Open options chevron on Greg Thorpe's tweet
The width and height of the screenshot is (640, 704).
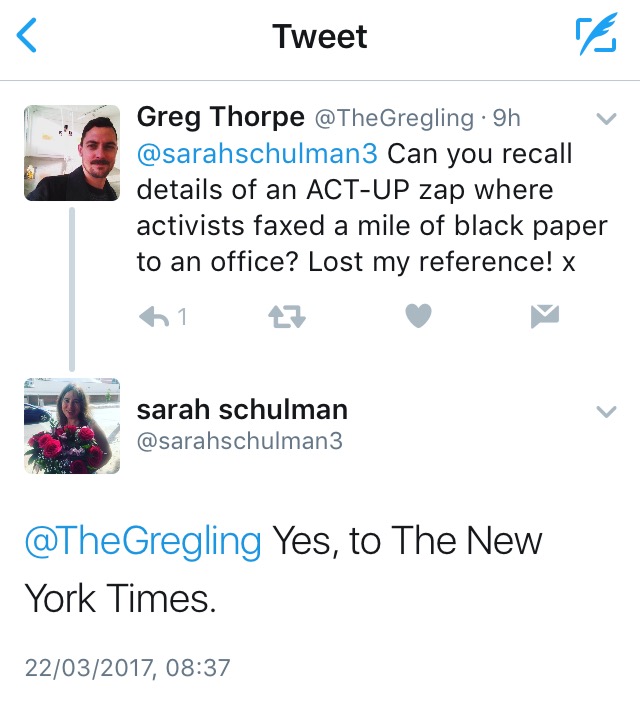tap(606, 119)
